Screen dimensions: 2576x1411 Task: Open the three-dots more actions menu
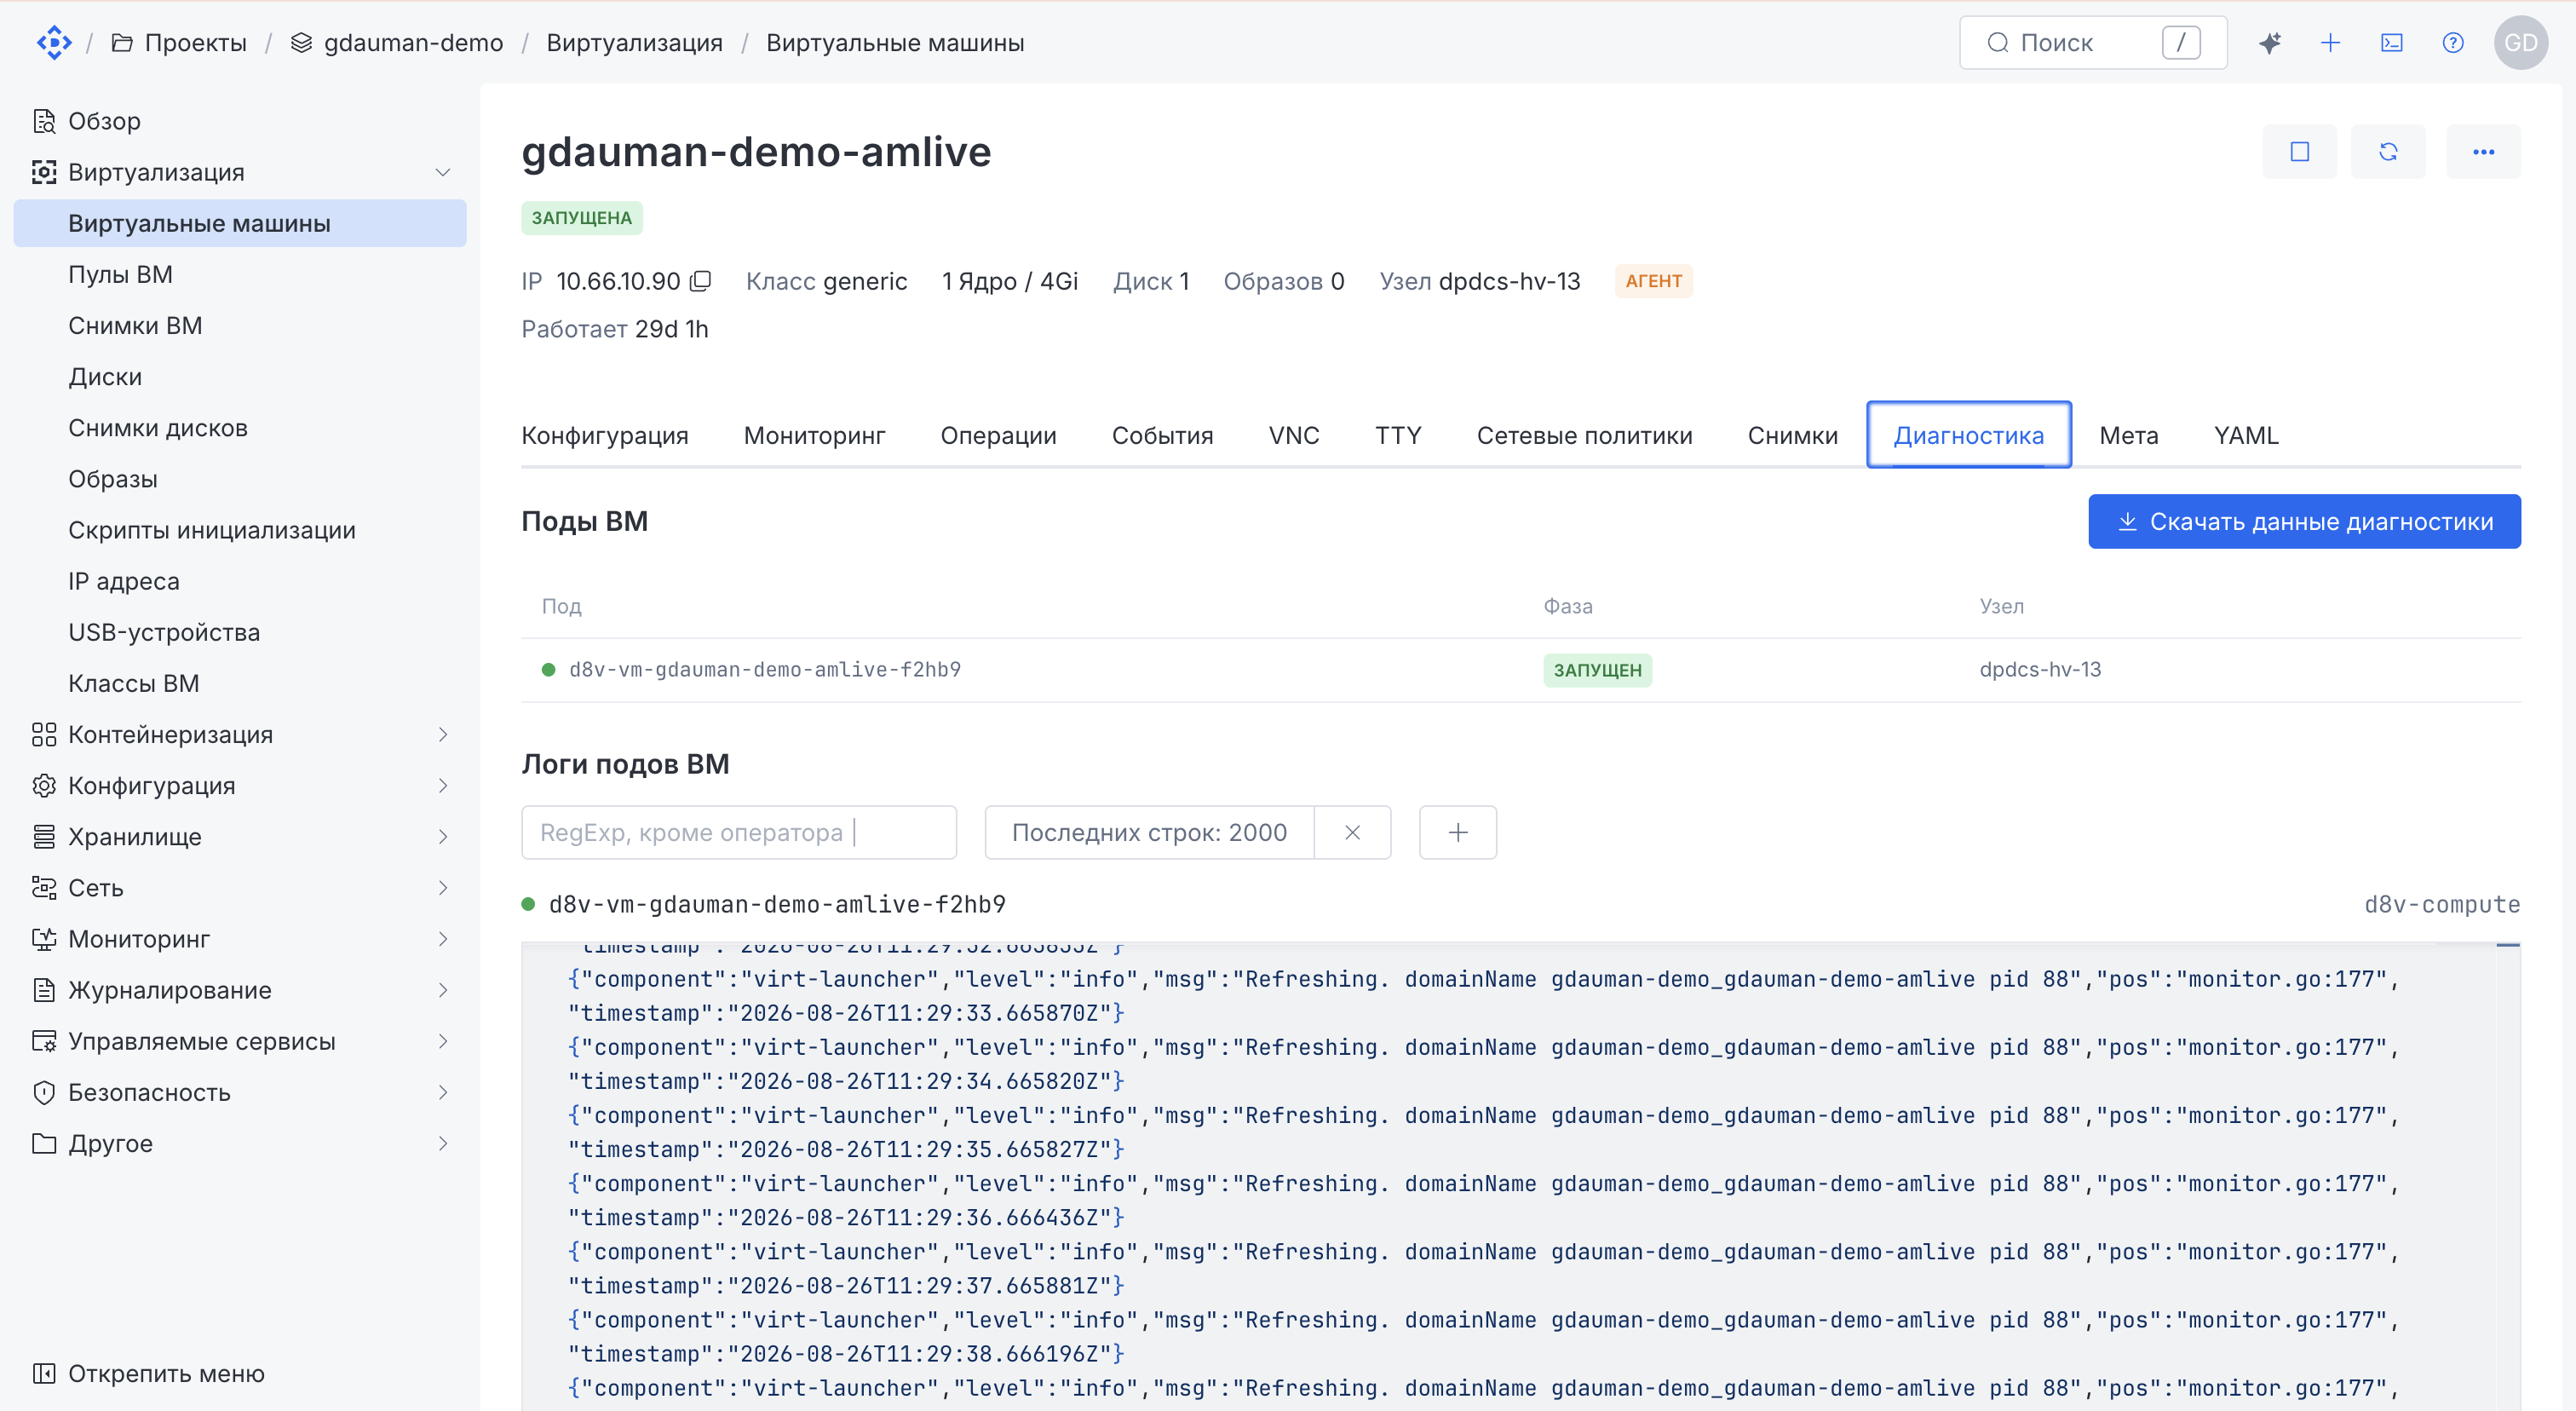[2483, 151]
